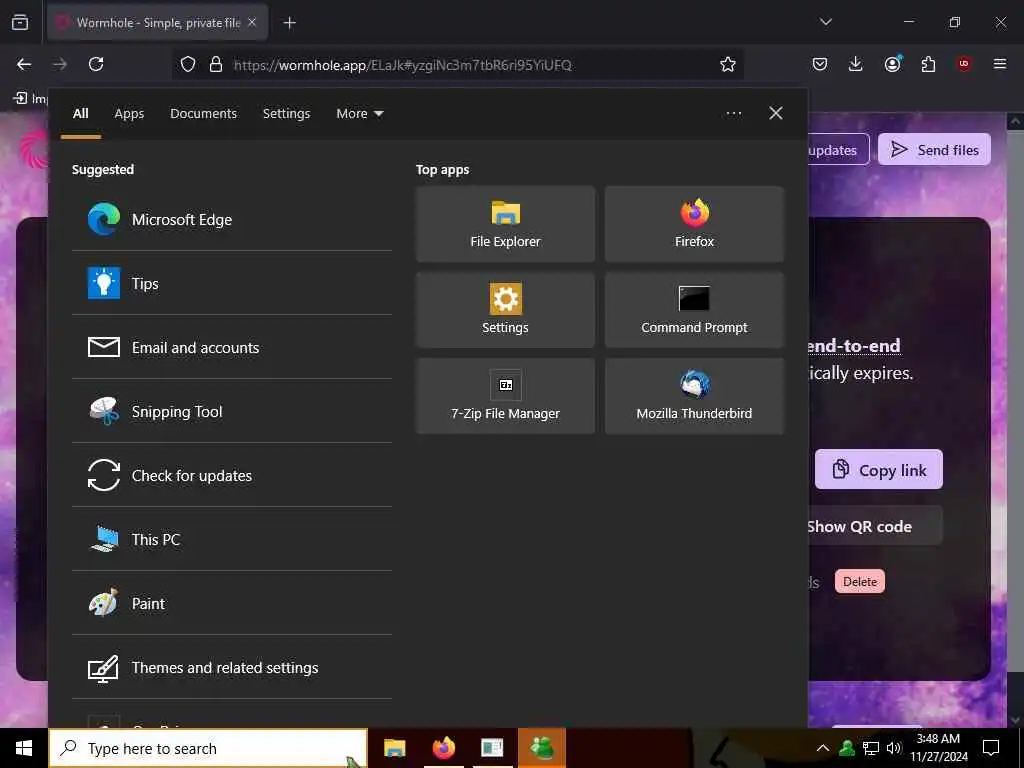
Task: Show hidden system tray icons
Action: (x=823, y=748)
